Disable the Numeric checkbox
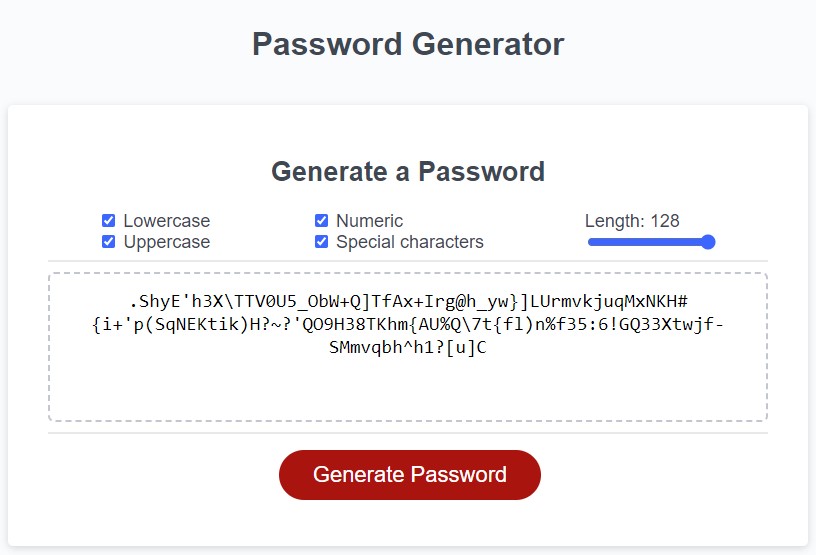This screenshot has height=555, width=816. 321,221
